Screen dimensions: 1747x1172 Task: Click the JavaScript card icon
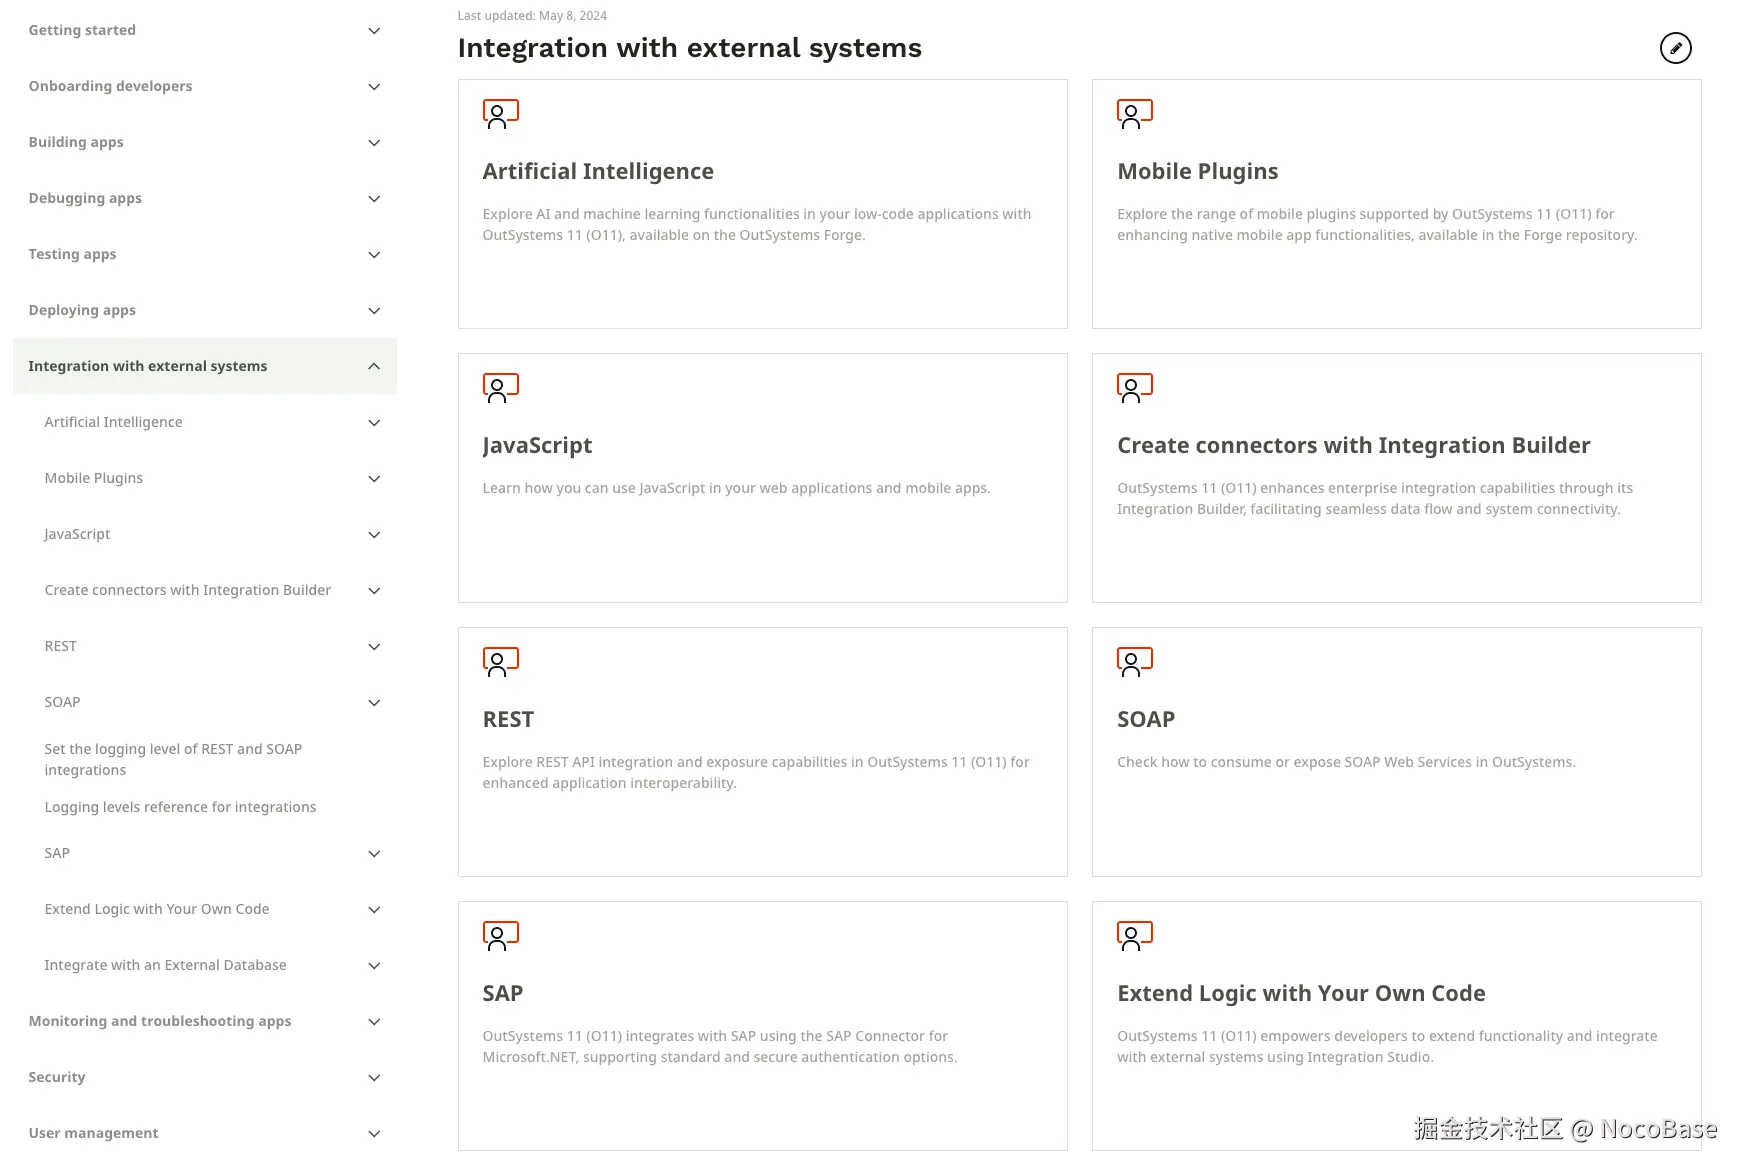(500, 388)
